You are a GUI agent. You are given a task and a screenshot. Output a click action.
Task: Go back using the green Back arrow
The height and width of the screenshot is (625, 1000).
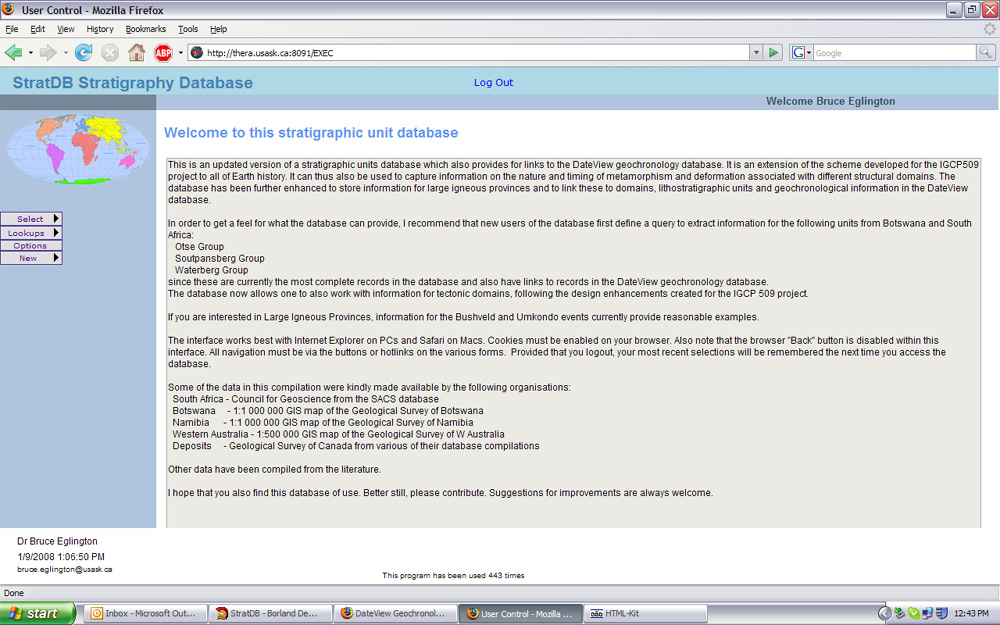[13, 53]
